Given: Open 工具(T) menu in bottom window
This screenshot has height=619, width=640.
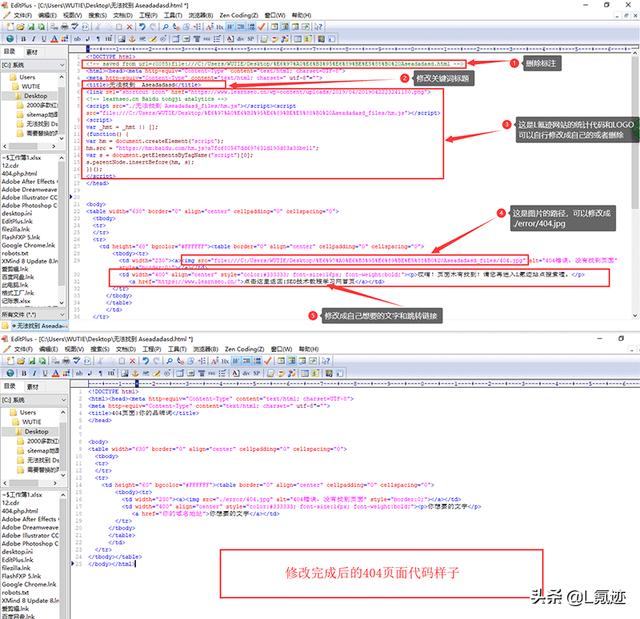Looking at the screenshot, I should [177, 349].
